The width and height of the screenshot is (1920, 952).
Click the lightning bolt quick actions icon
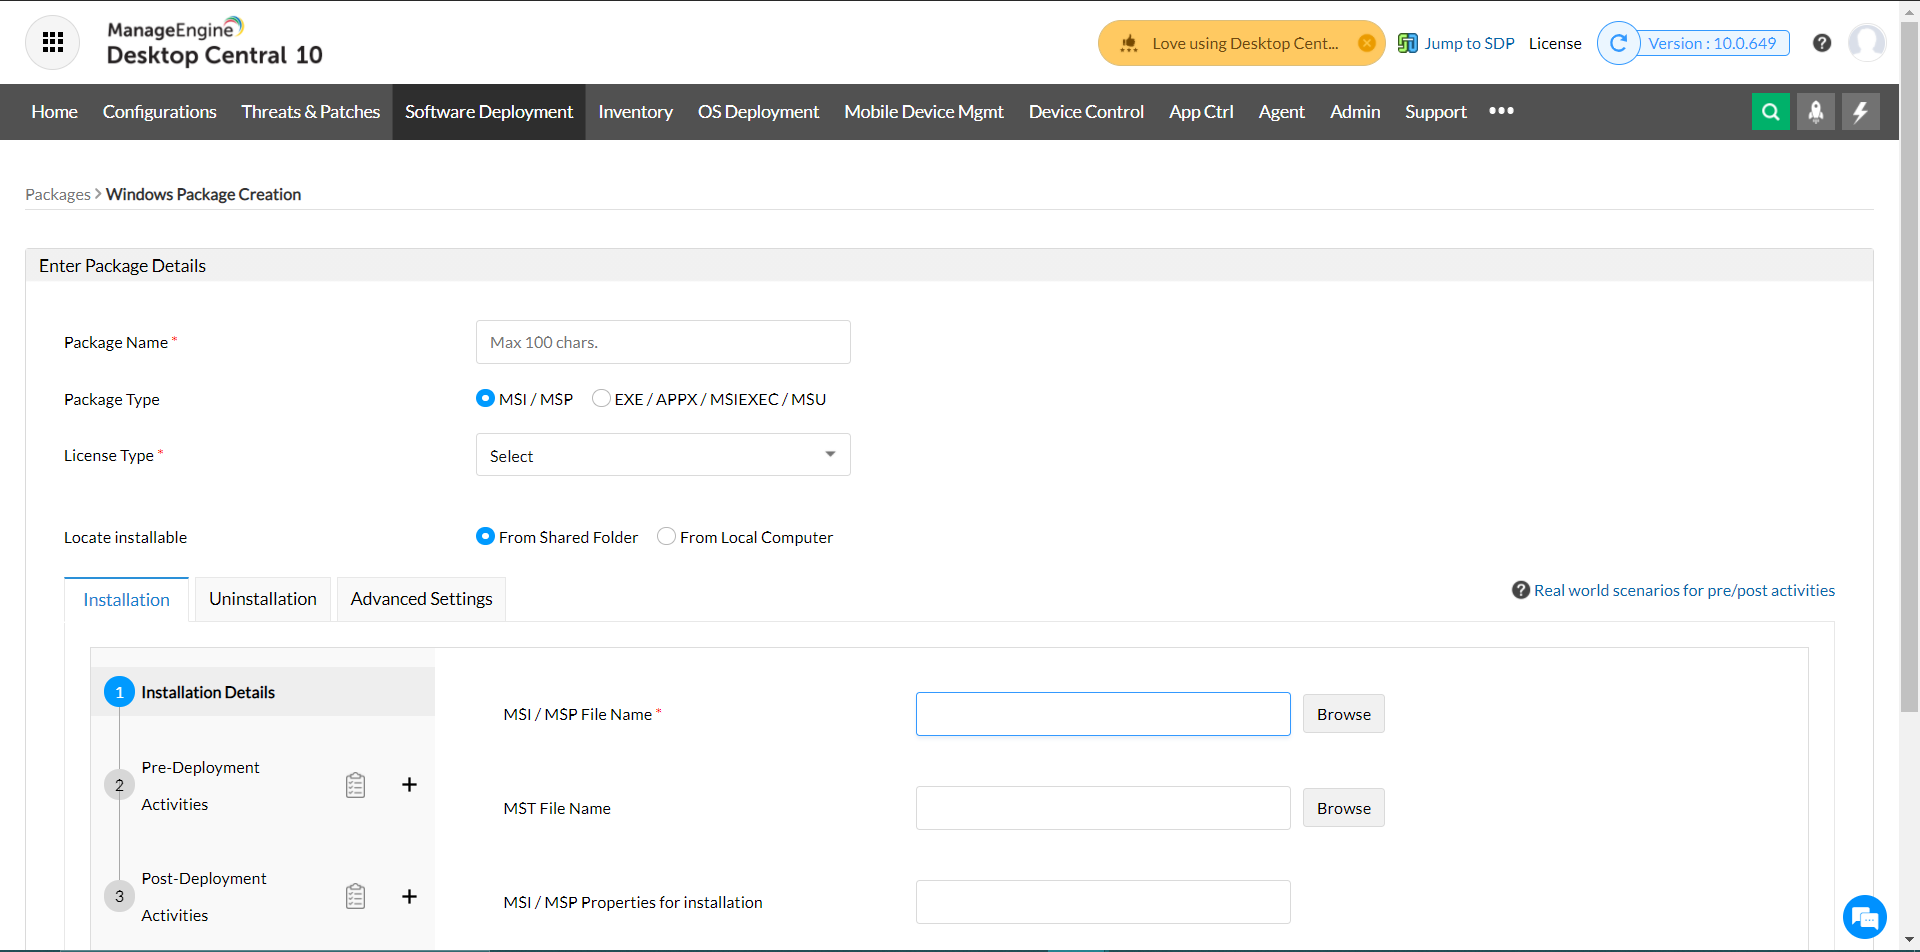(1860, 111)
